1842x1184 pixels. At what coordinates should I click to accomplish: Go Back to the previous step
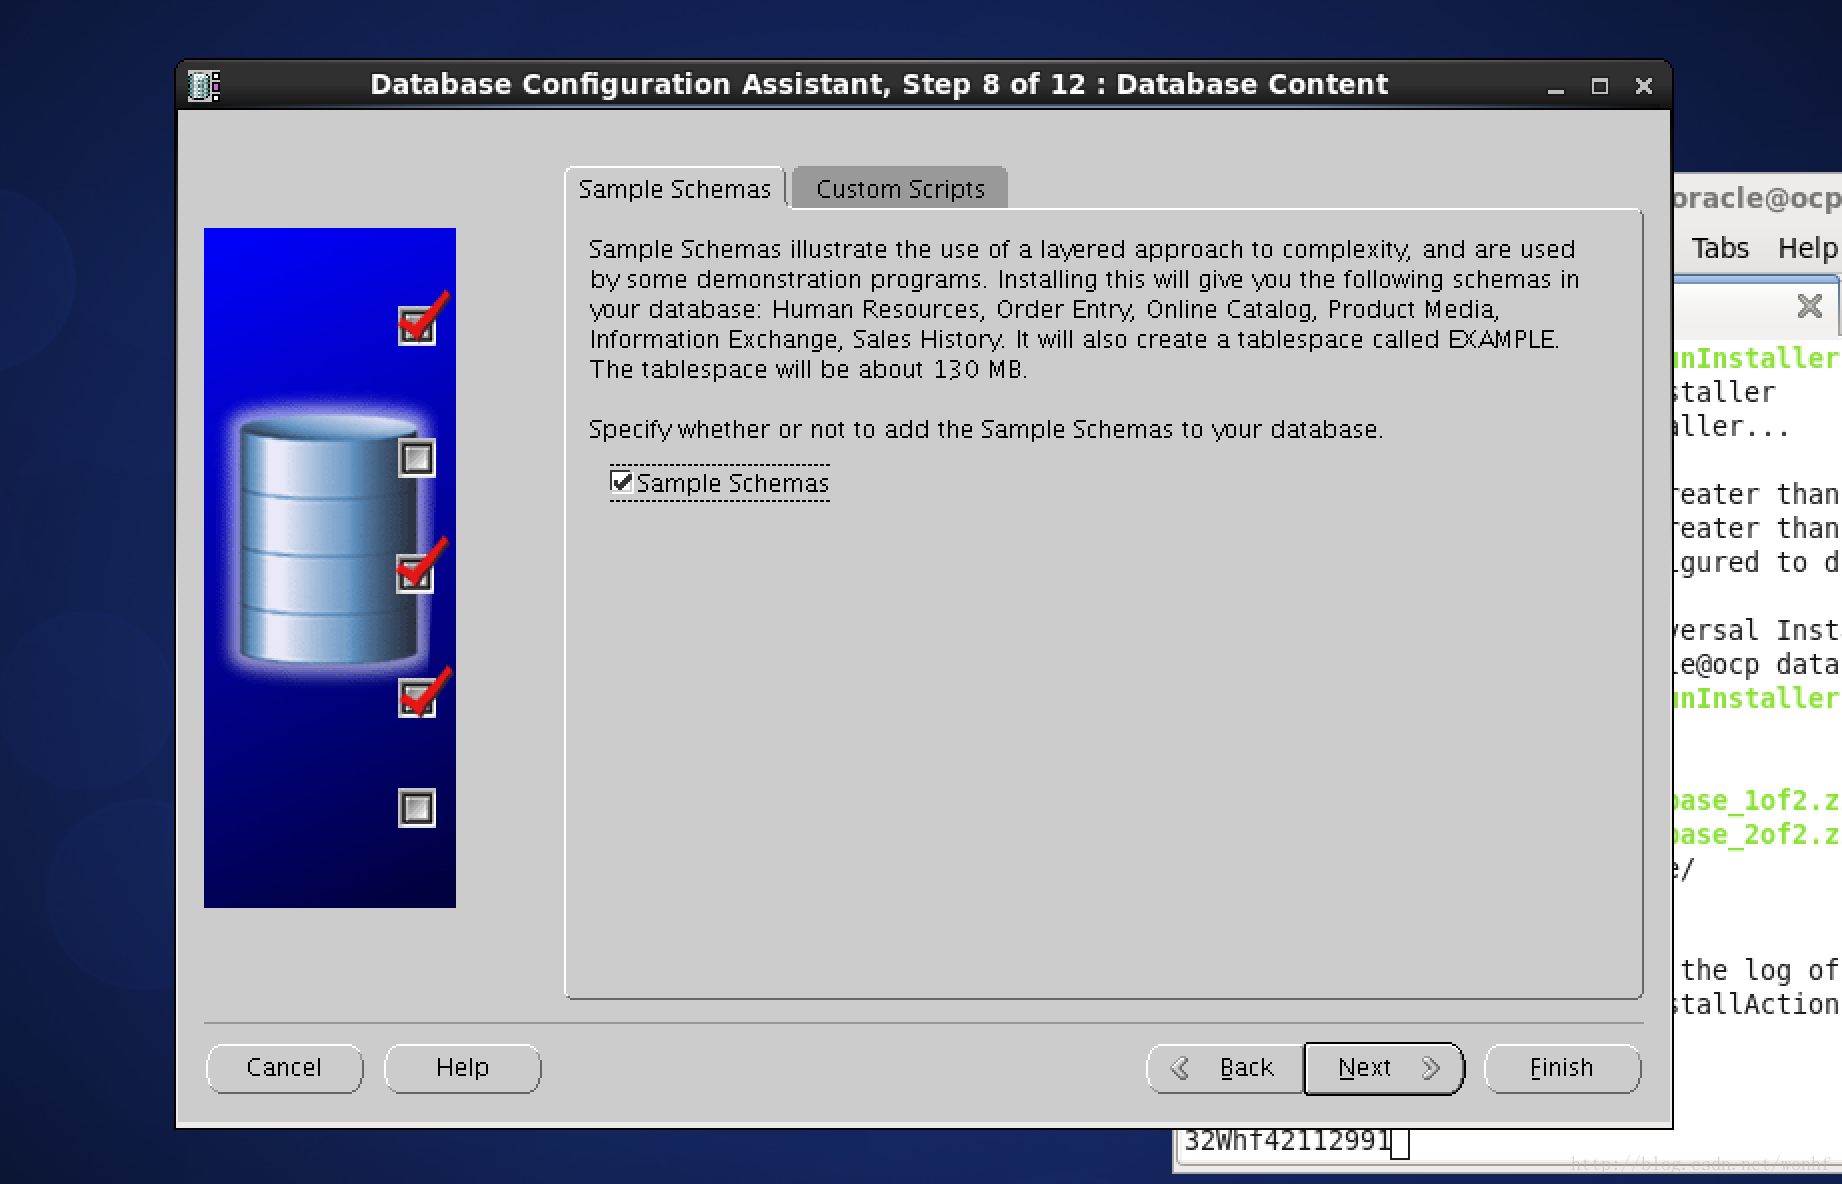tap(1225, 1068)
